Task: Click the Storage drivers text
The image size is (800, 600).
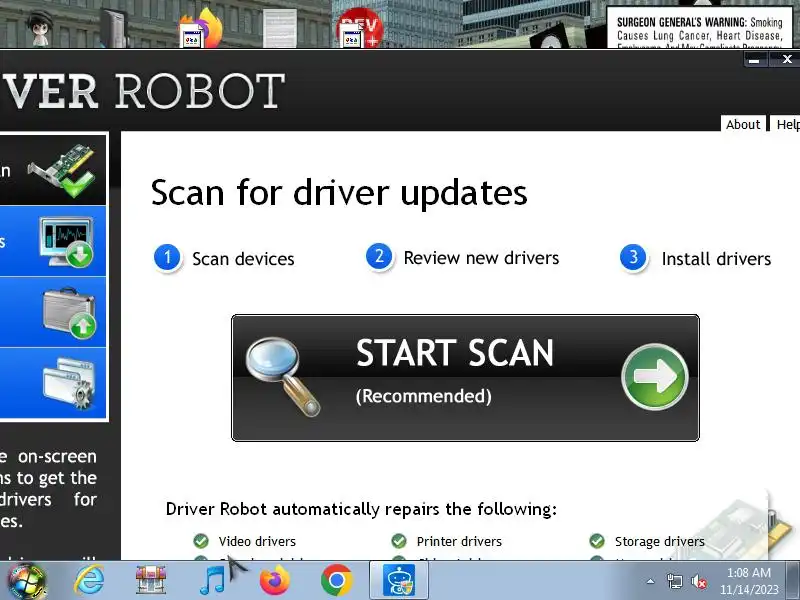Action: coord(660,541)
